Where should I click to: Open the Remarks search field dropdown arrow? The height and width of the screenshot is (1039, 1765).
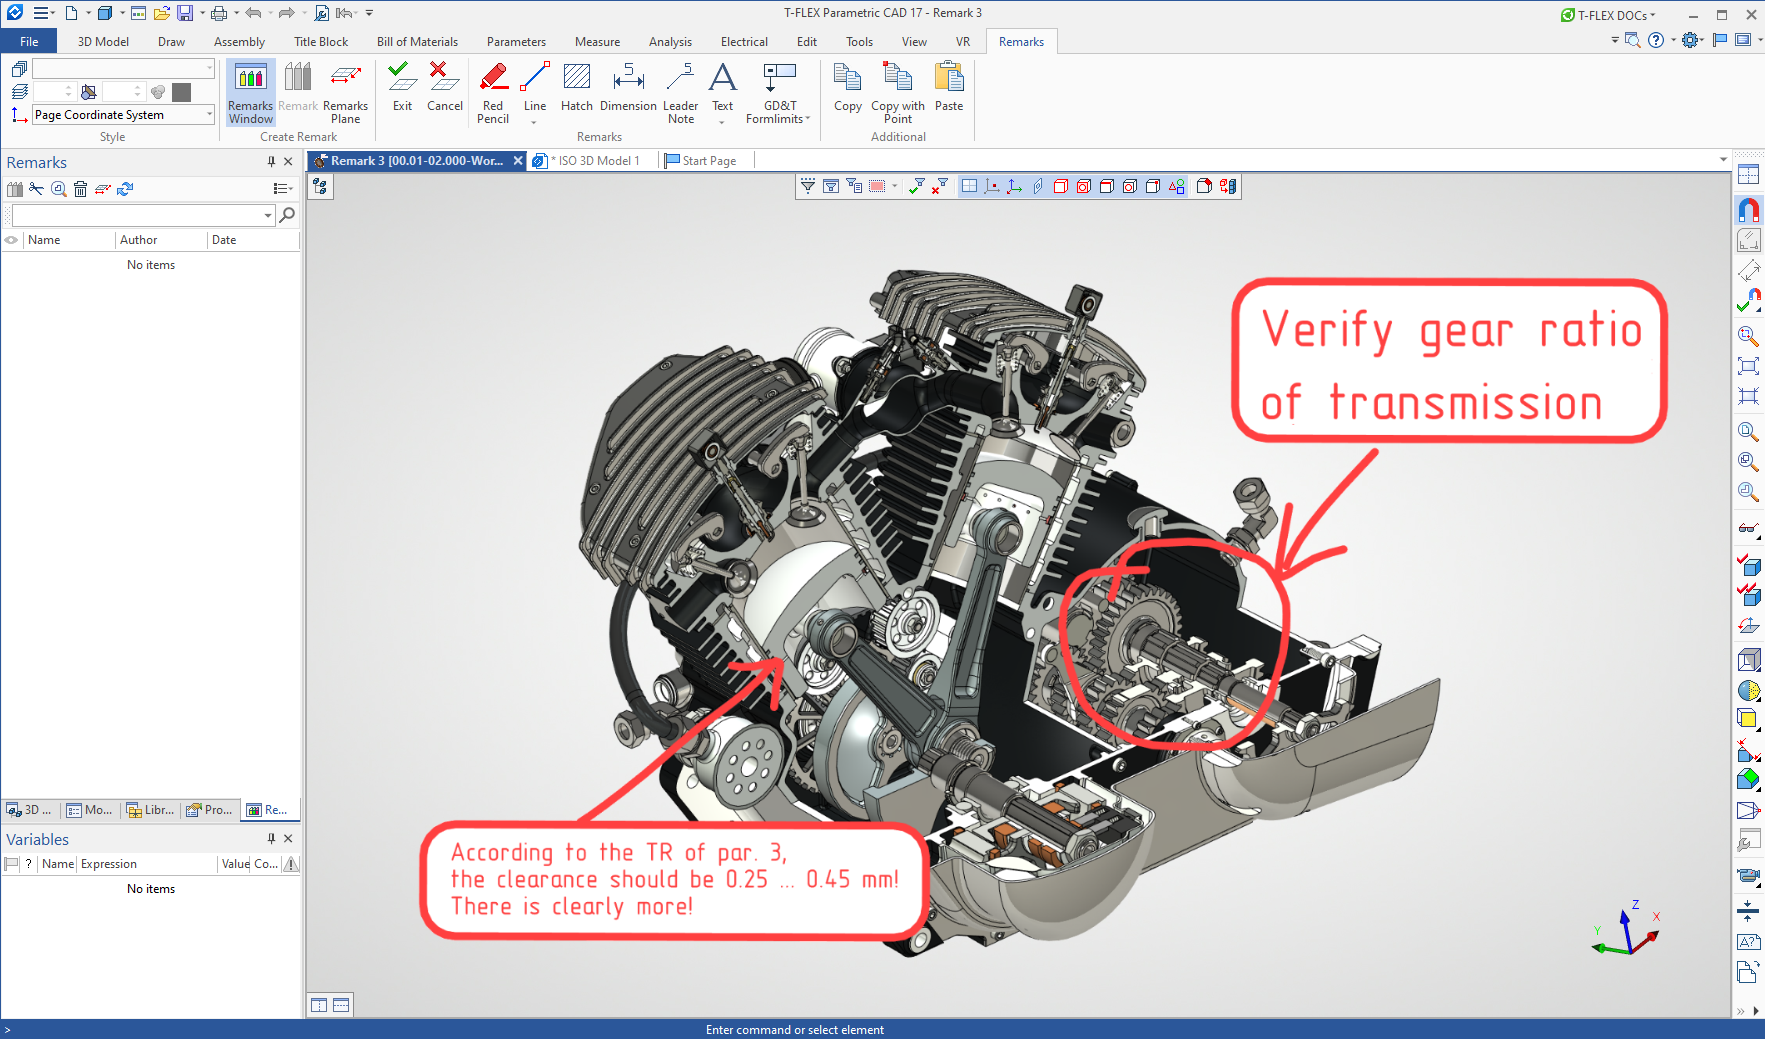tap(268, 215)
